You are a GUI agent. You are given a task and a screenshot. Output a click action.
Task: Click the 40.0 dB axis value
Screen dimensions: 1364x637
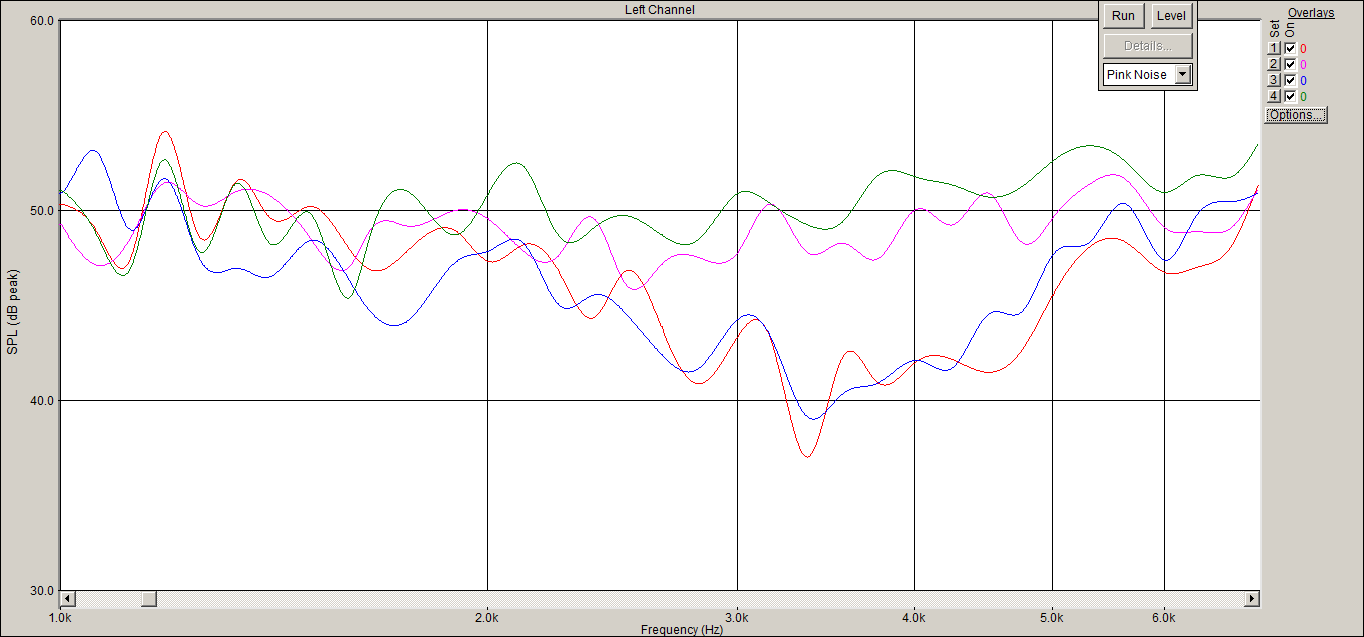(43, 401)
